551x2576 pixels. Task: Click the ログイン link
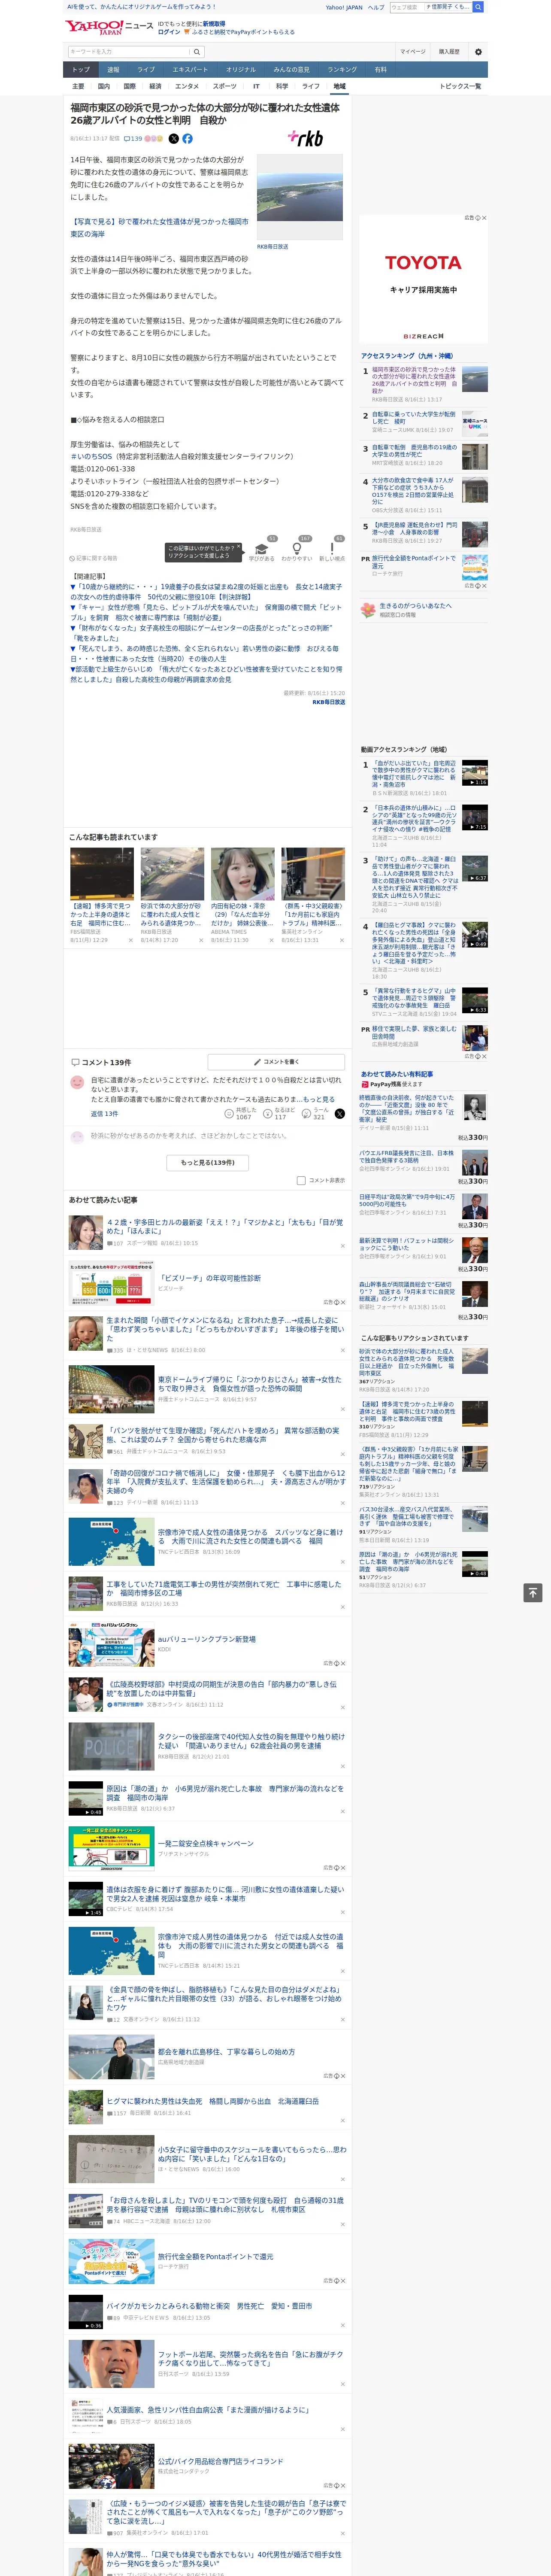tap(169, 32)
